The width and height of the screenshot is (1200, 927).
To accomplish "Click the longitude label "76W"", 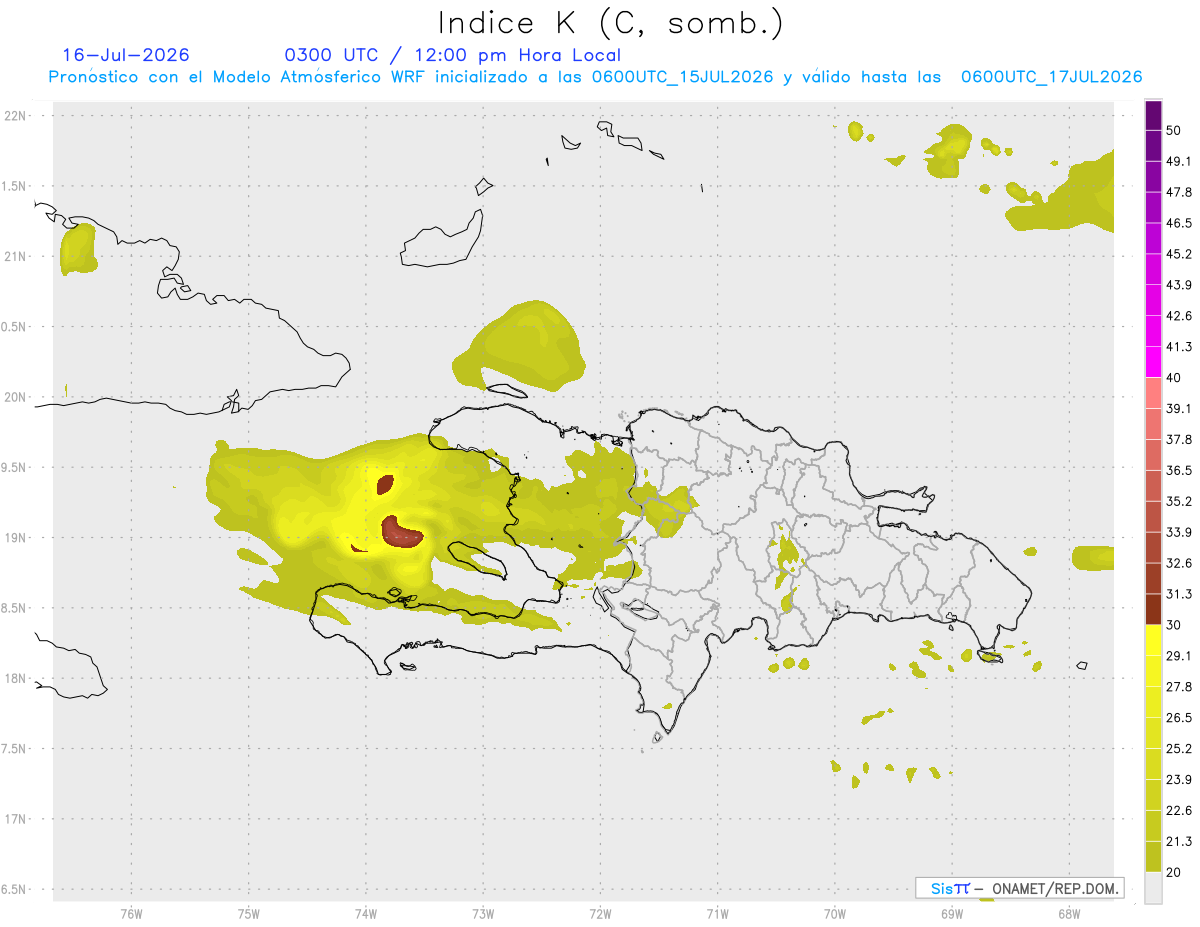I will click(131, 912).
